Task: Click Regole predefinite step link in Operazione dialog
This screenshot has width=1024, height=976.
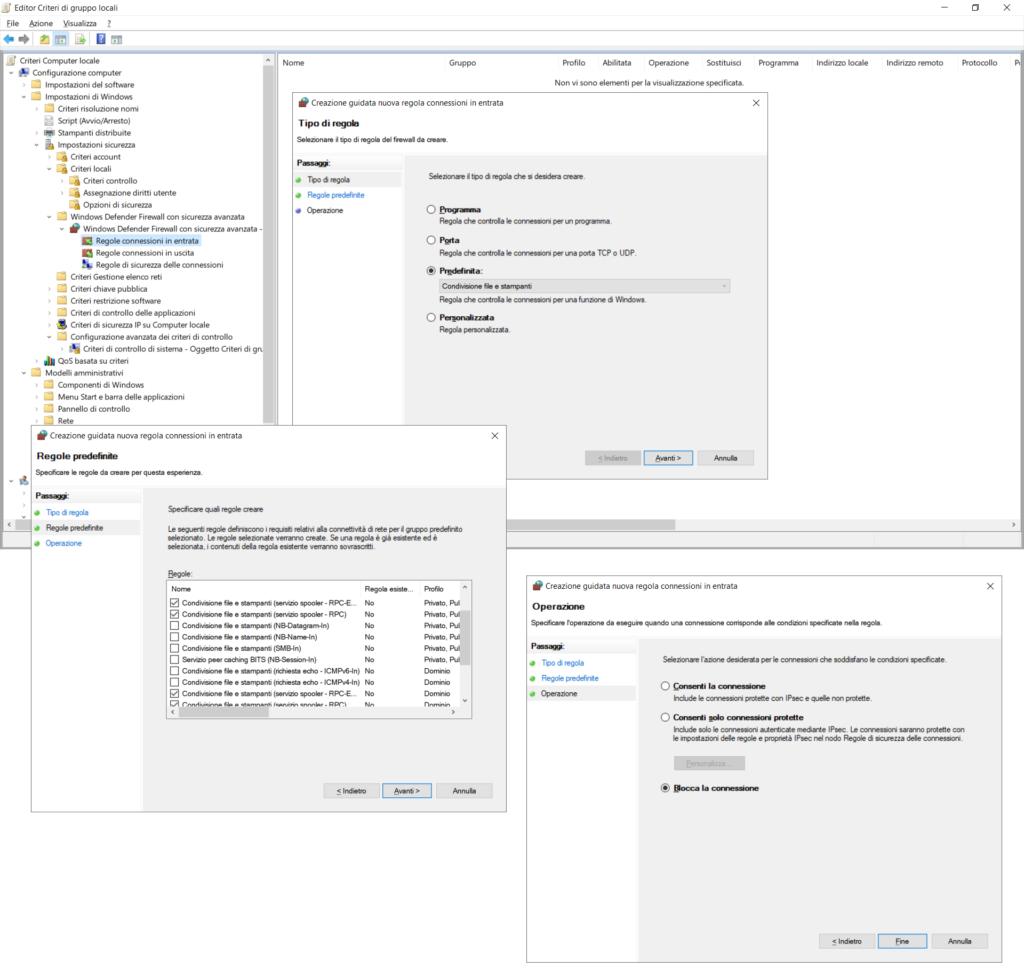Action: click(x=569, y=678)
